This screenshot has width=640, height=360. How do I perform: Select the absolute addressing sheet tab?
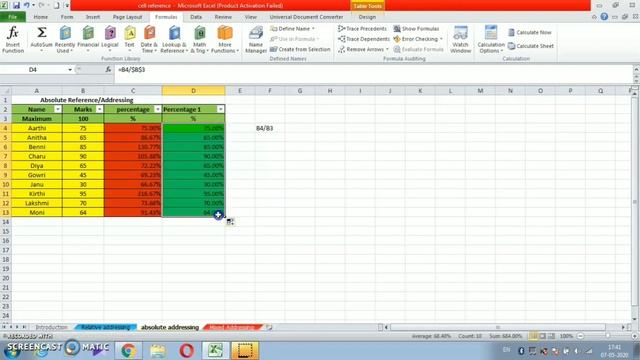click(x=170, y=327)
